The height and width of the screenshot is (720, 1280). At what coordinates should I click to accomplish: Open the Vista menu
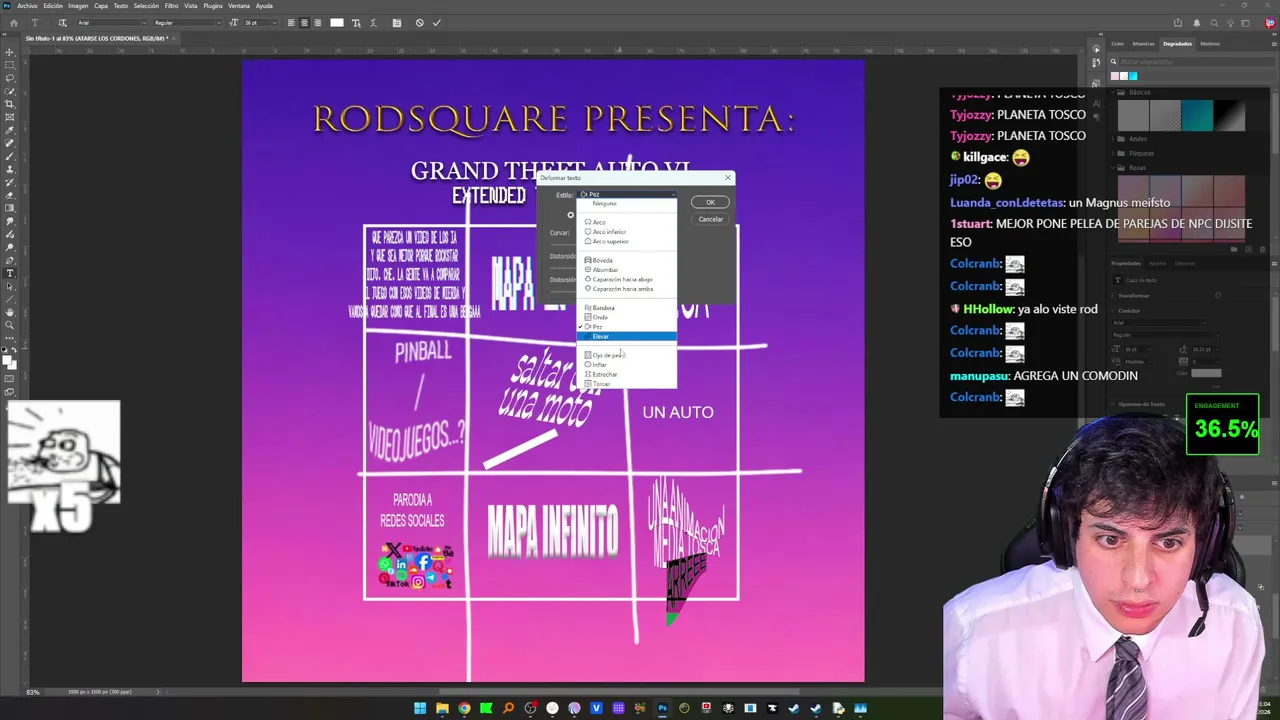coord(191,6)
